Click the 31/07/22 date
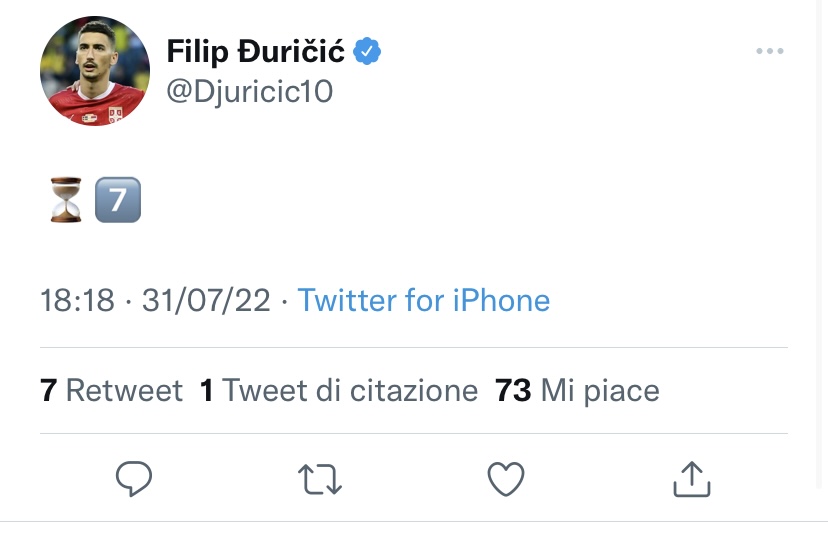The width and height of the screenshot is (828, 539). coord(206,301)
